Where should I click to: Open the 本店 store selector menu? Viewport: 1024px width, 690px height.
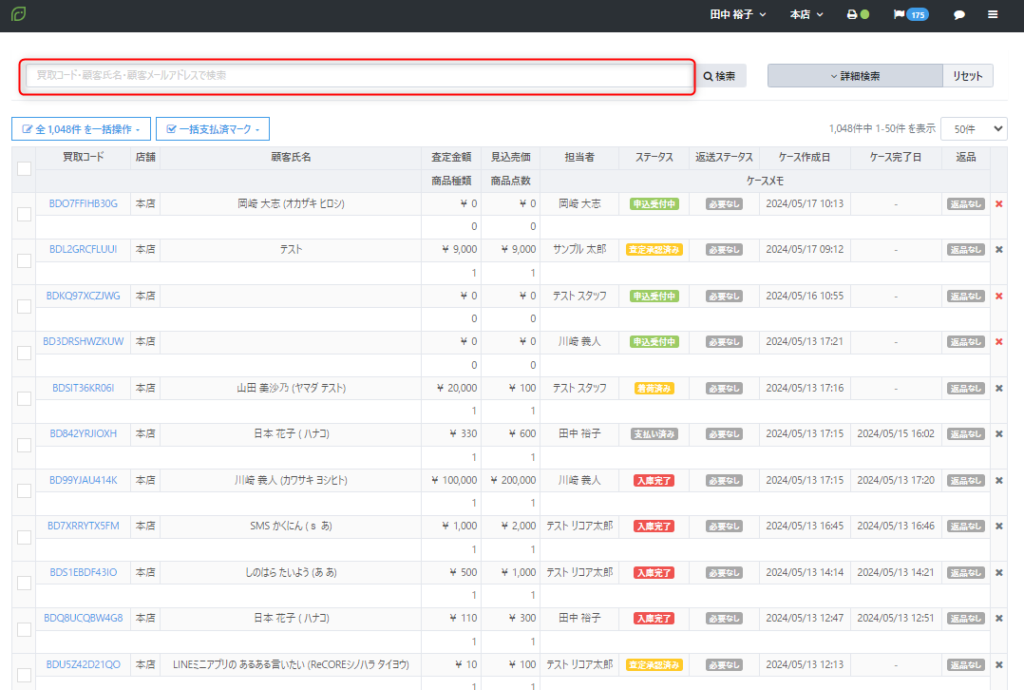point(806,15)
